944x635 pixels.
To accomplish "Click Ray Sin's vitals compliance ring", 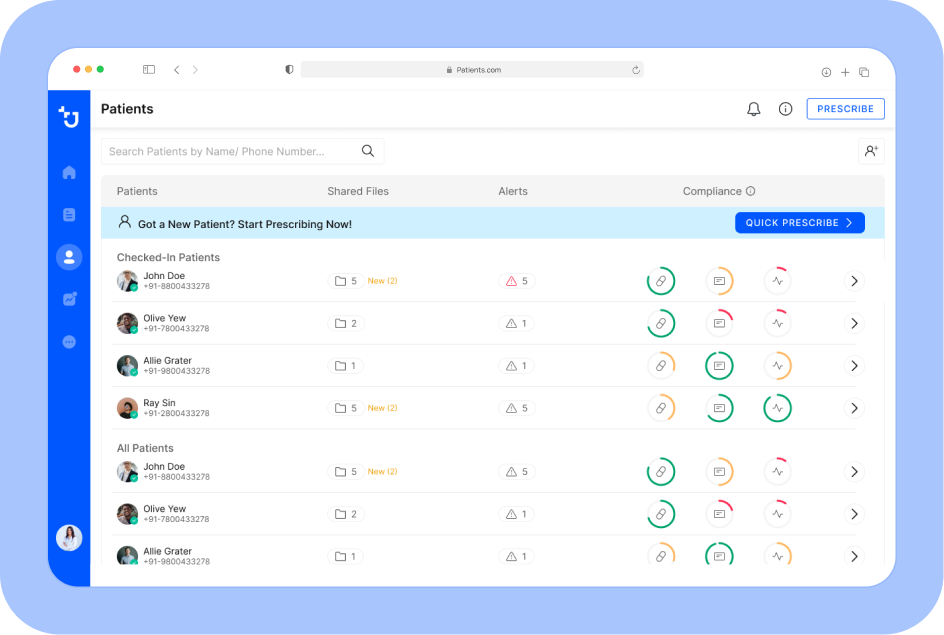I will (x=777, y=408).
